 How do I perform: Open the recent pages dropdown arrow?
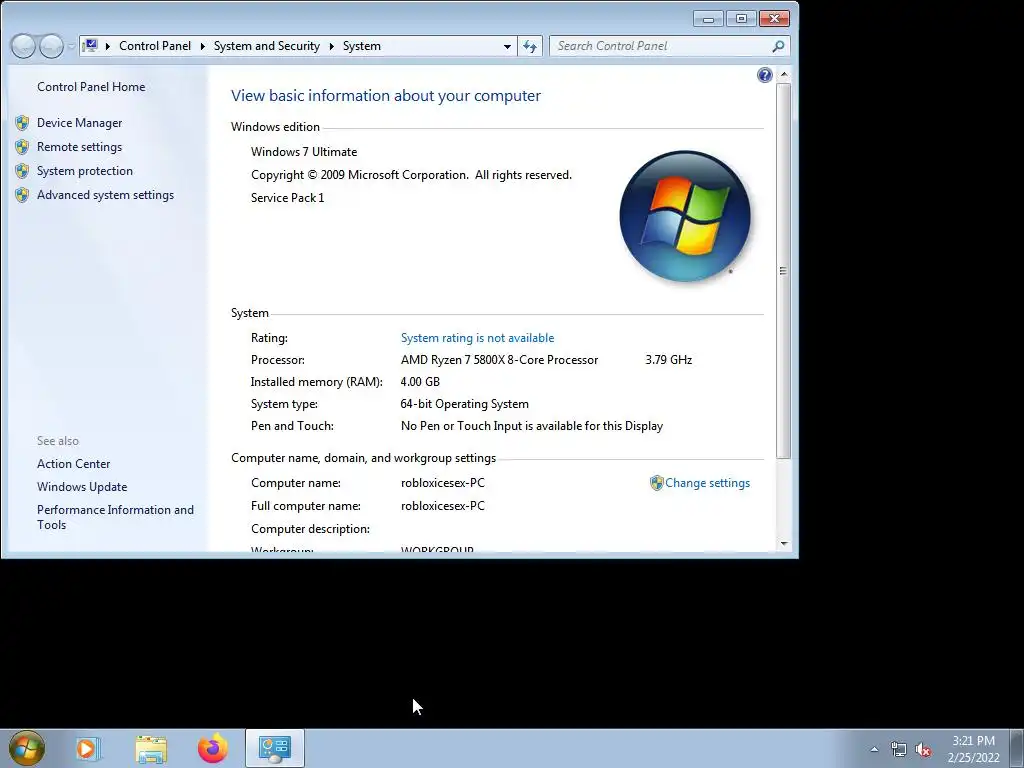pyautogui.click(x=71, y=46)
